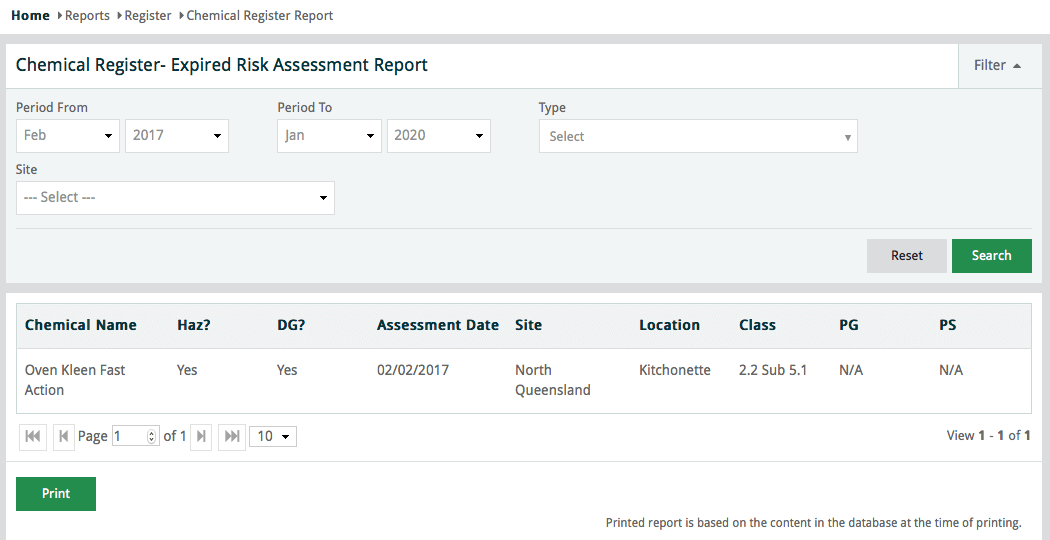1050x540 pixels.
Task: Go to next page of results
Action: click(x=201, y=437)
